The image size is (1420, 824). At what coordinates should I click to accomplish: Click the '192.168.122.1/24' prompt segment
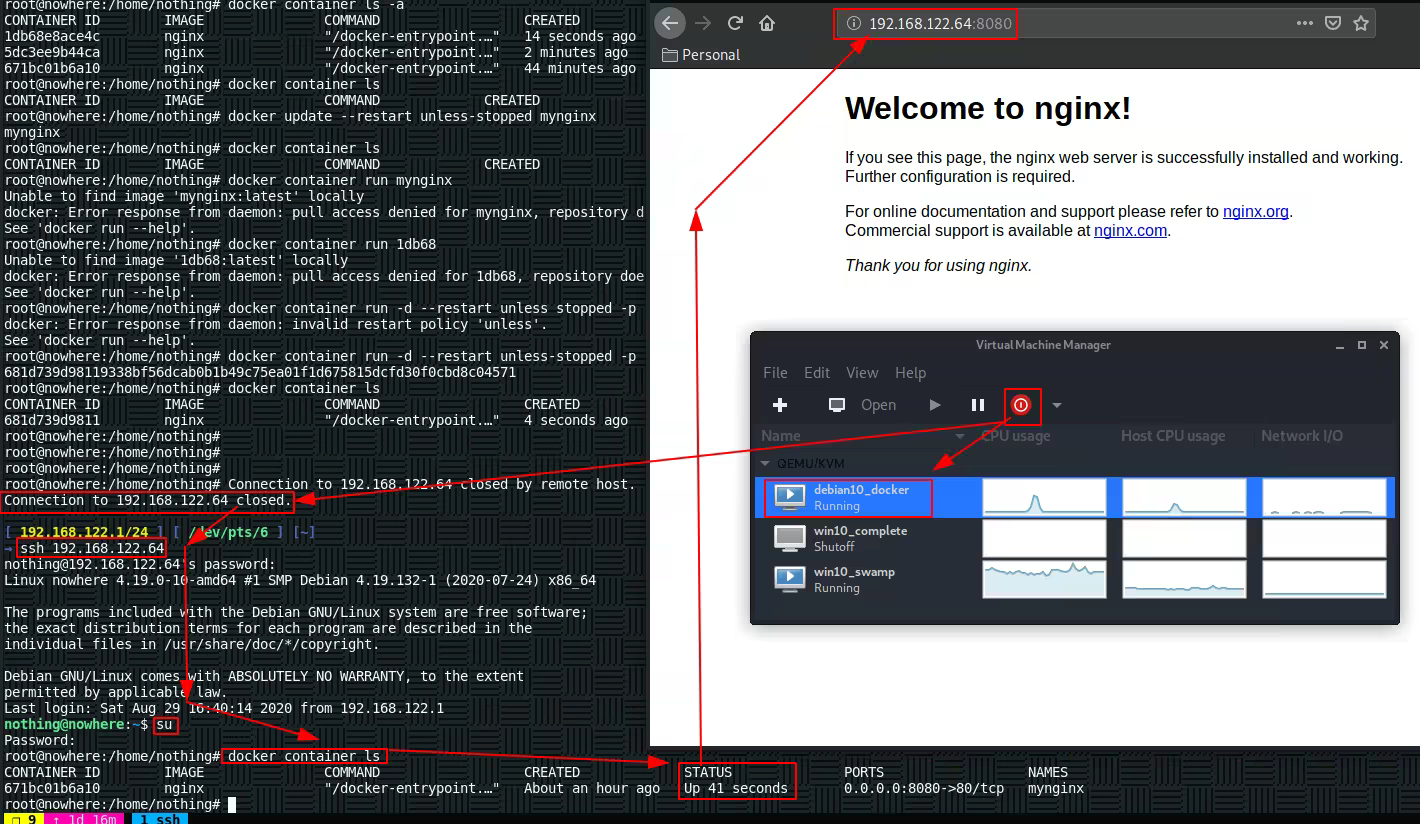(x=84, y=532)
